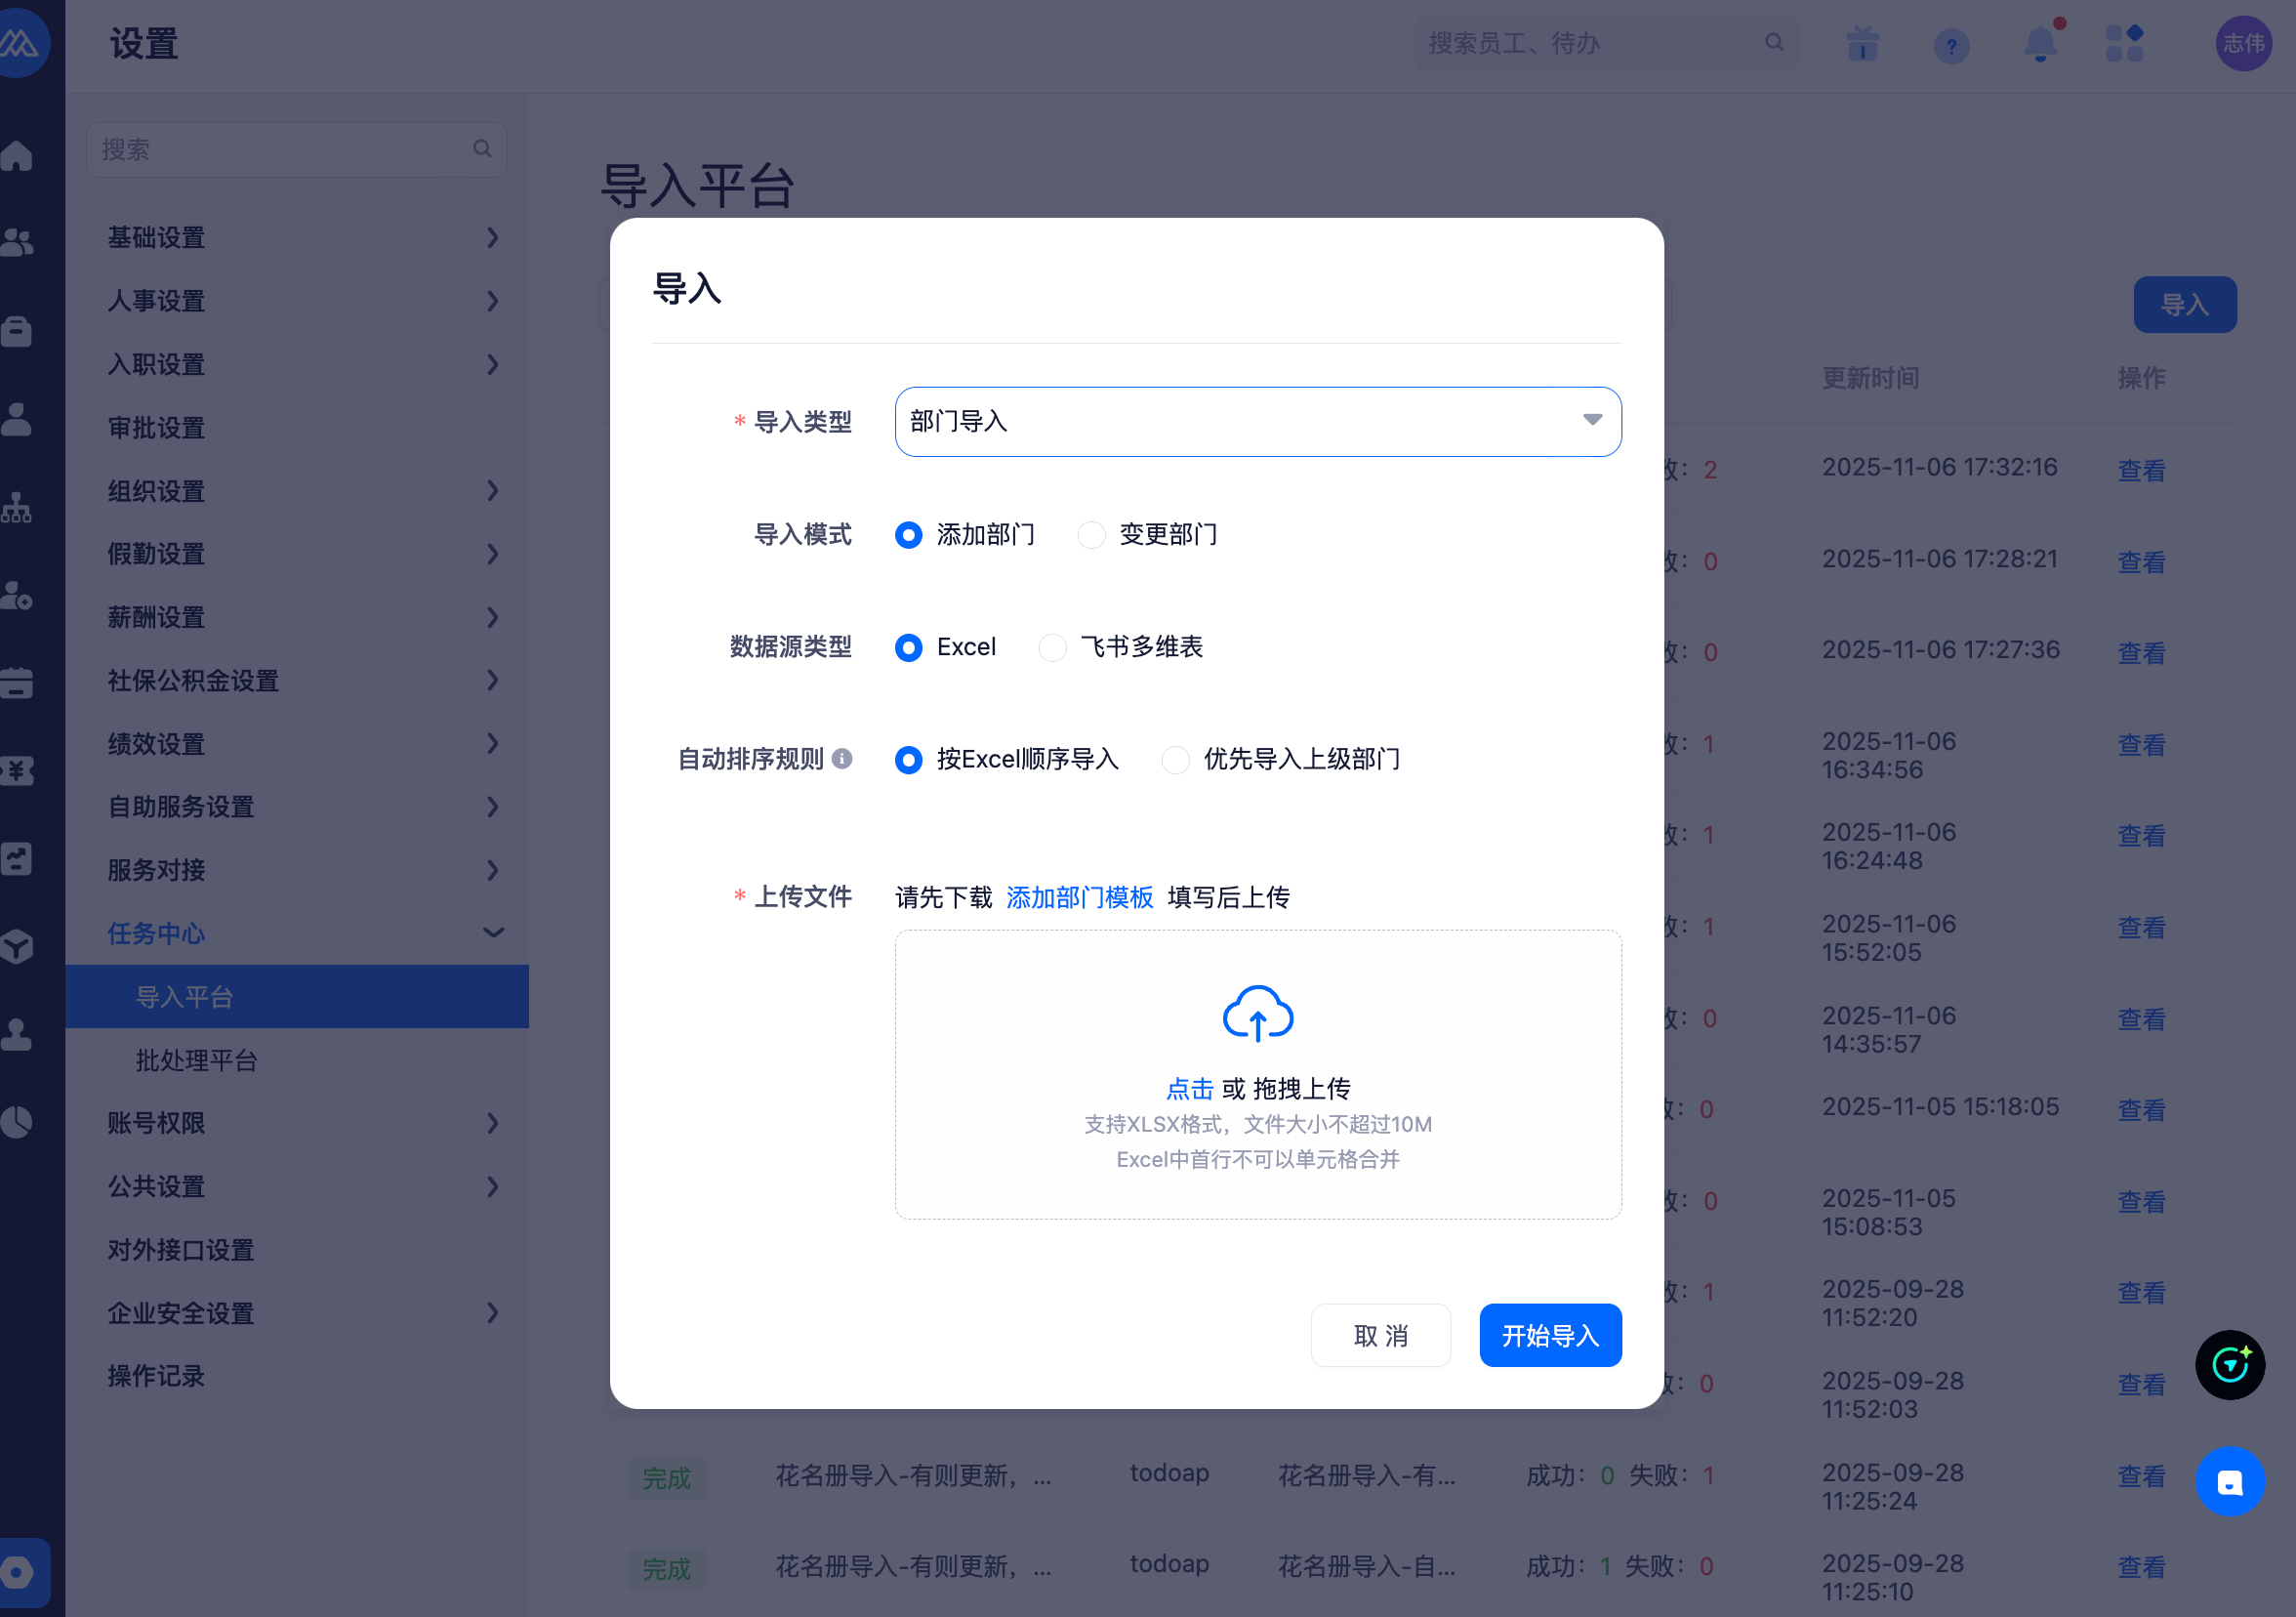Select 优先导入上级部门 sorting rule
This screenshot has height=1617, width=2296.
1175,760
